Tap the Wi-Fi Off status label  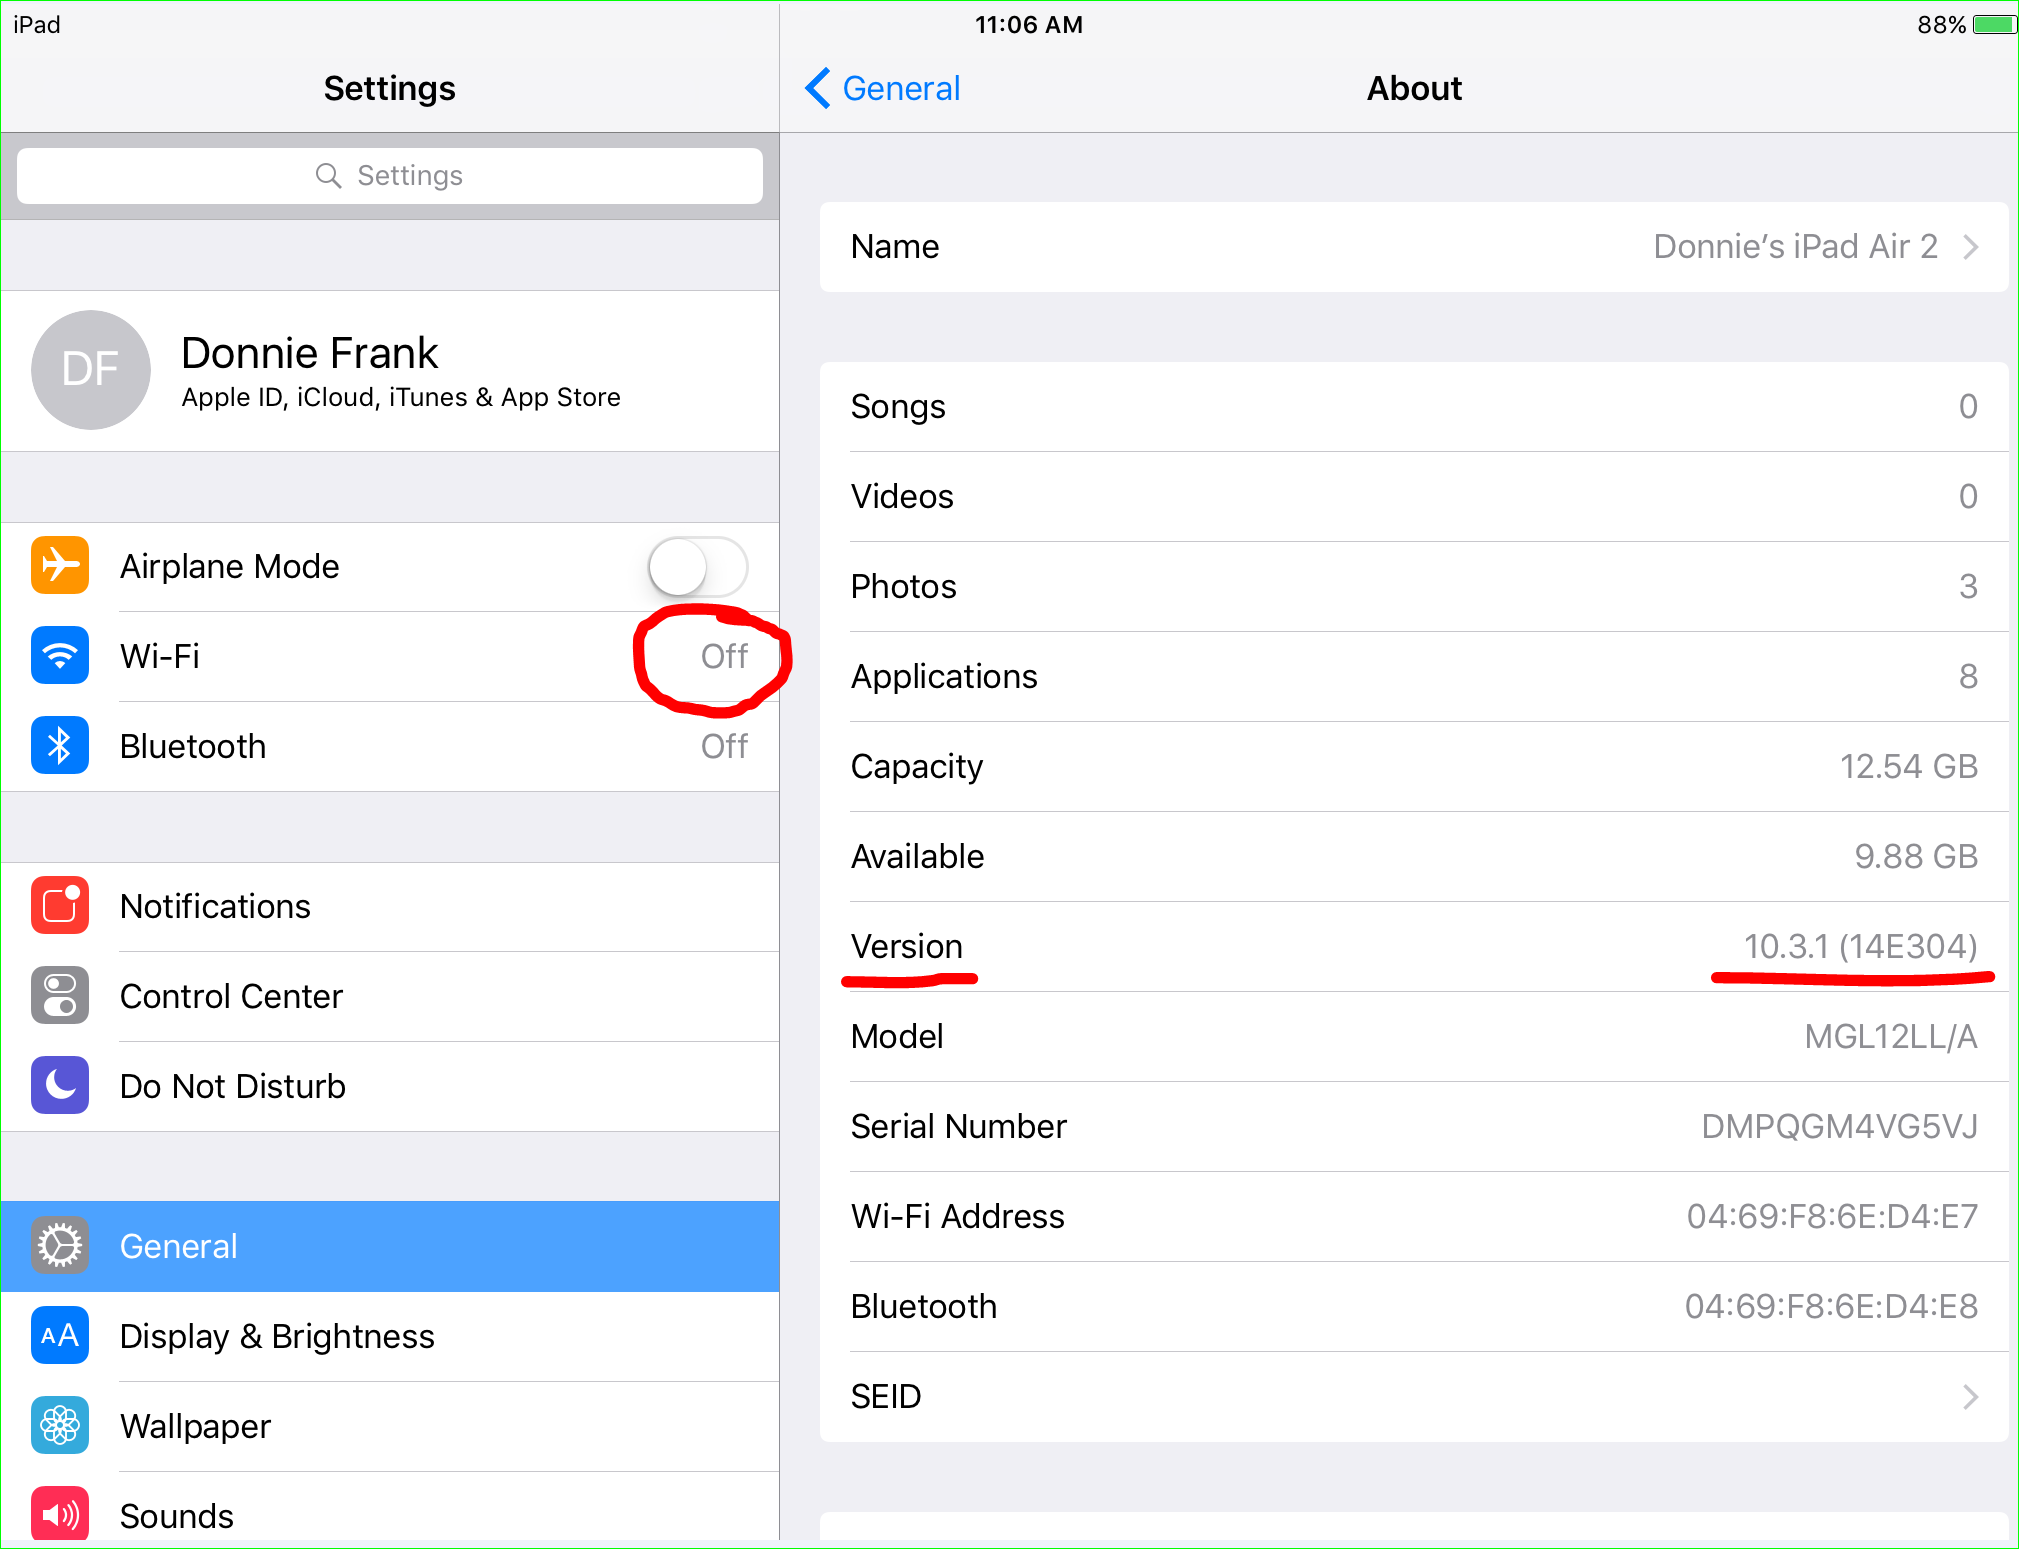point(724,656)
